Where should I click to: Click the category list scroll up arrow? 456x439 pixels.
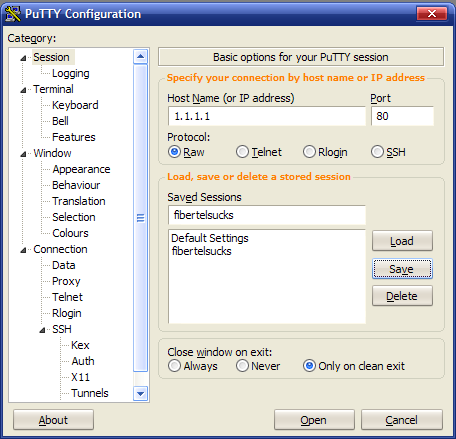point(140,56)
